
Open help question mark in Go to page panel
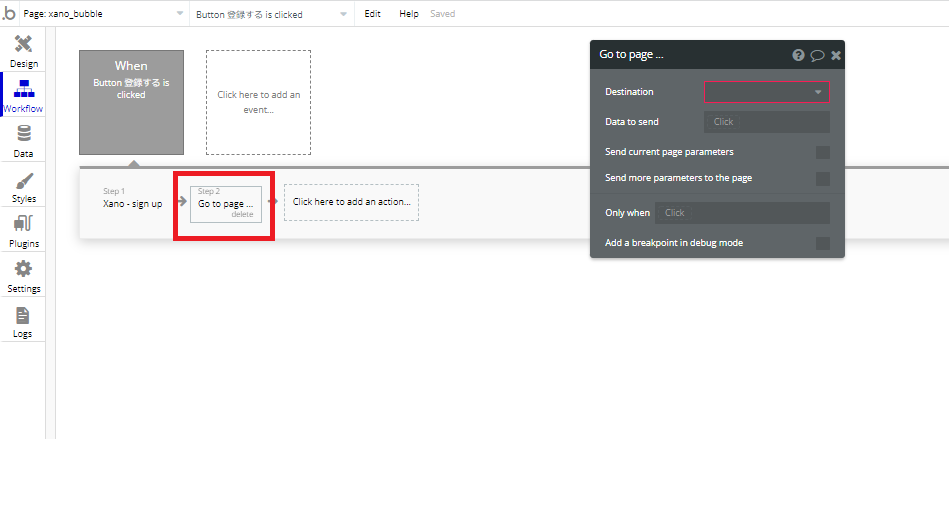click(x=798, y=55)
